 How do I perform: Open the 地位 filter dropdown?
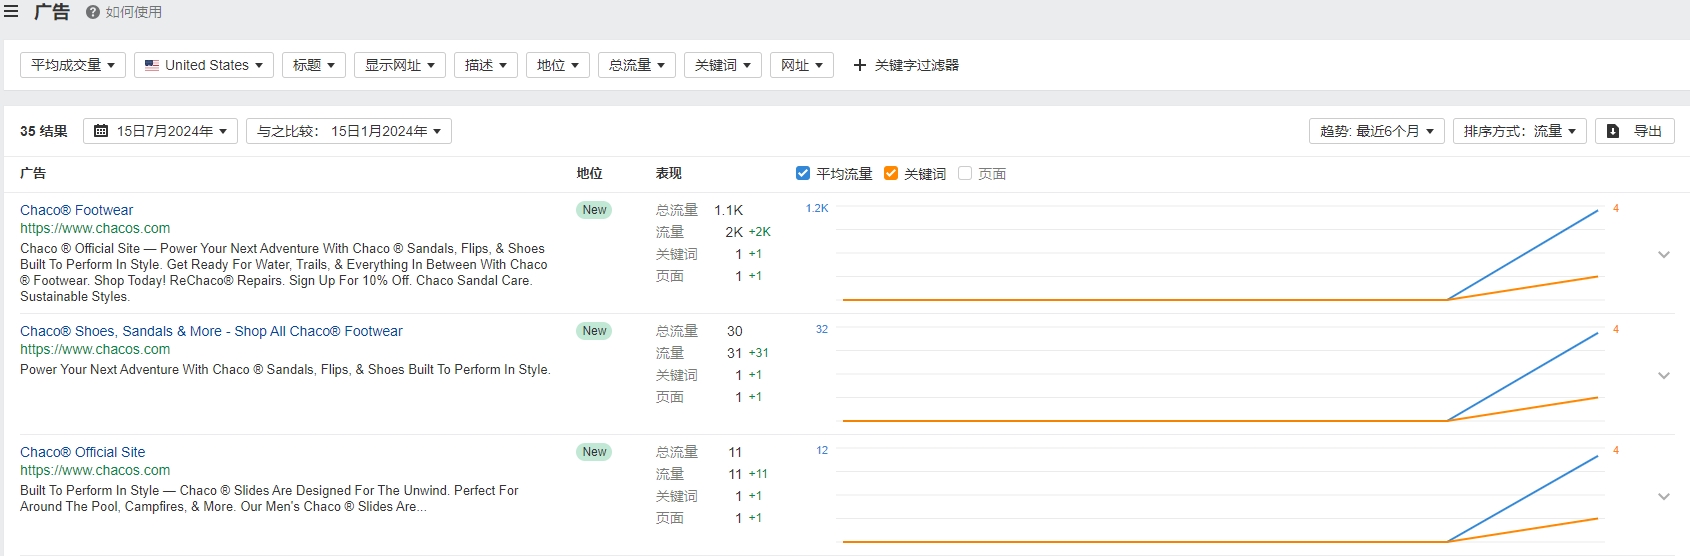pyautogui.click(x=558, y=65)
